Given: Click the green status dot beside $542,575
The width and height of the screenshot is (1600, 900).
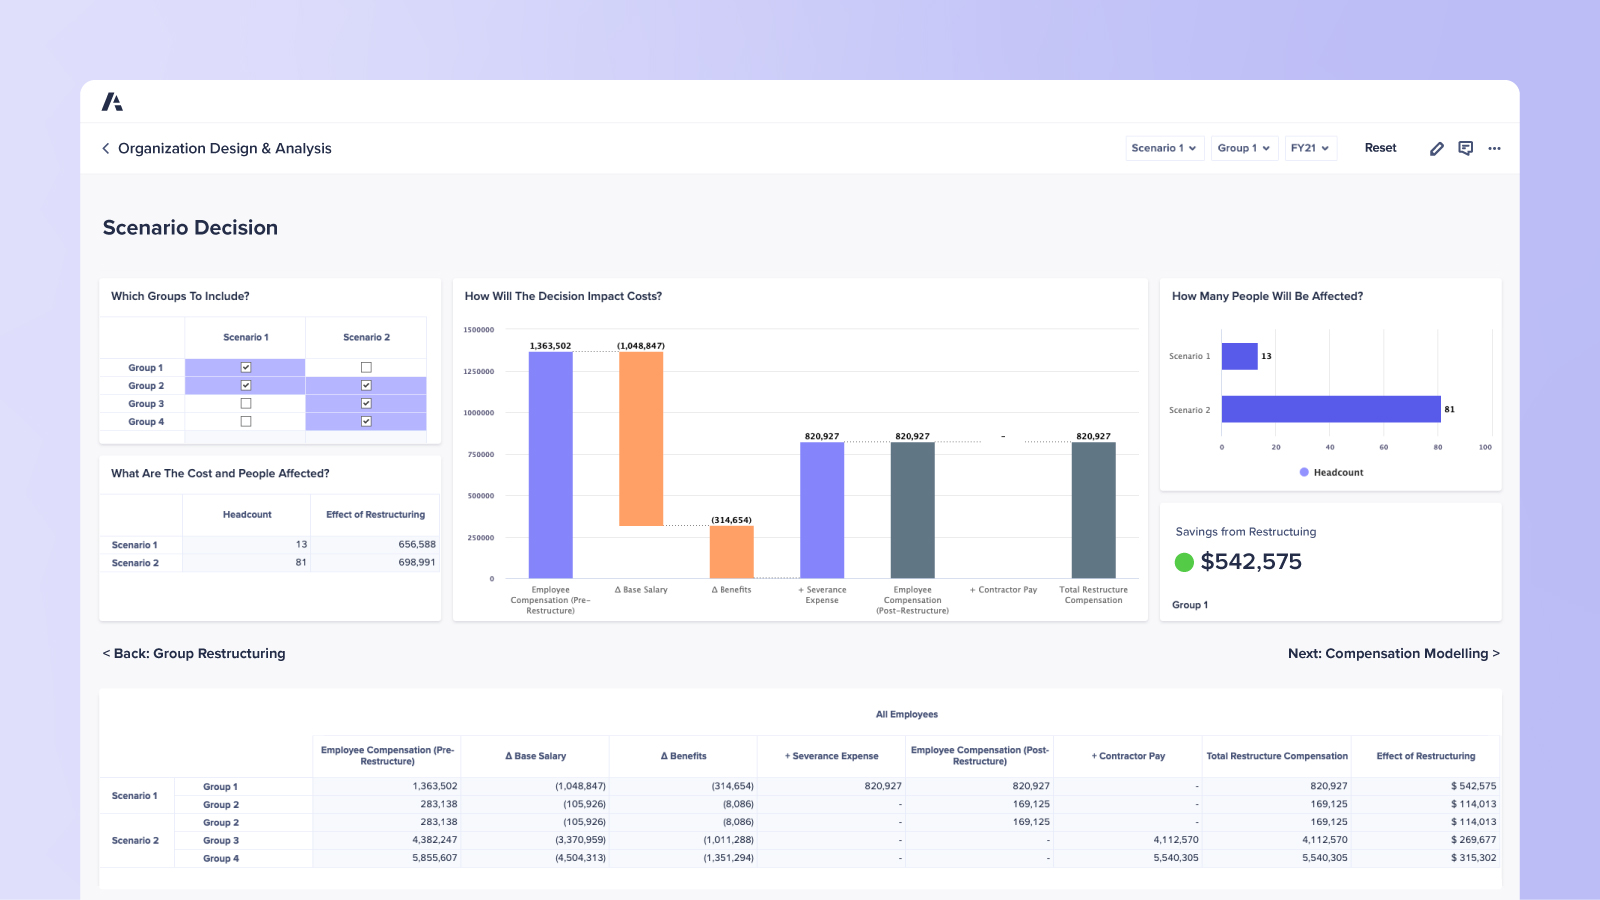Looking at the screenshot, I should coord(1185,562).
